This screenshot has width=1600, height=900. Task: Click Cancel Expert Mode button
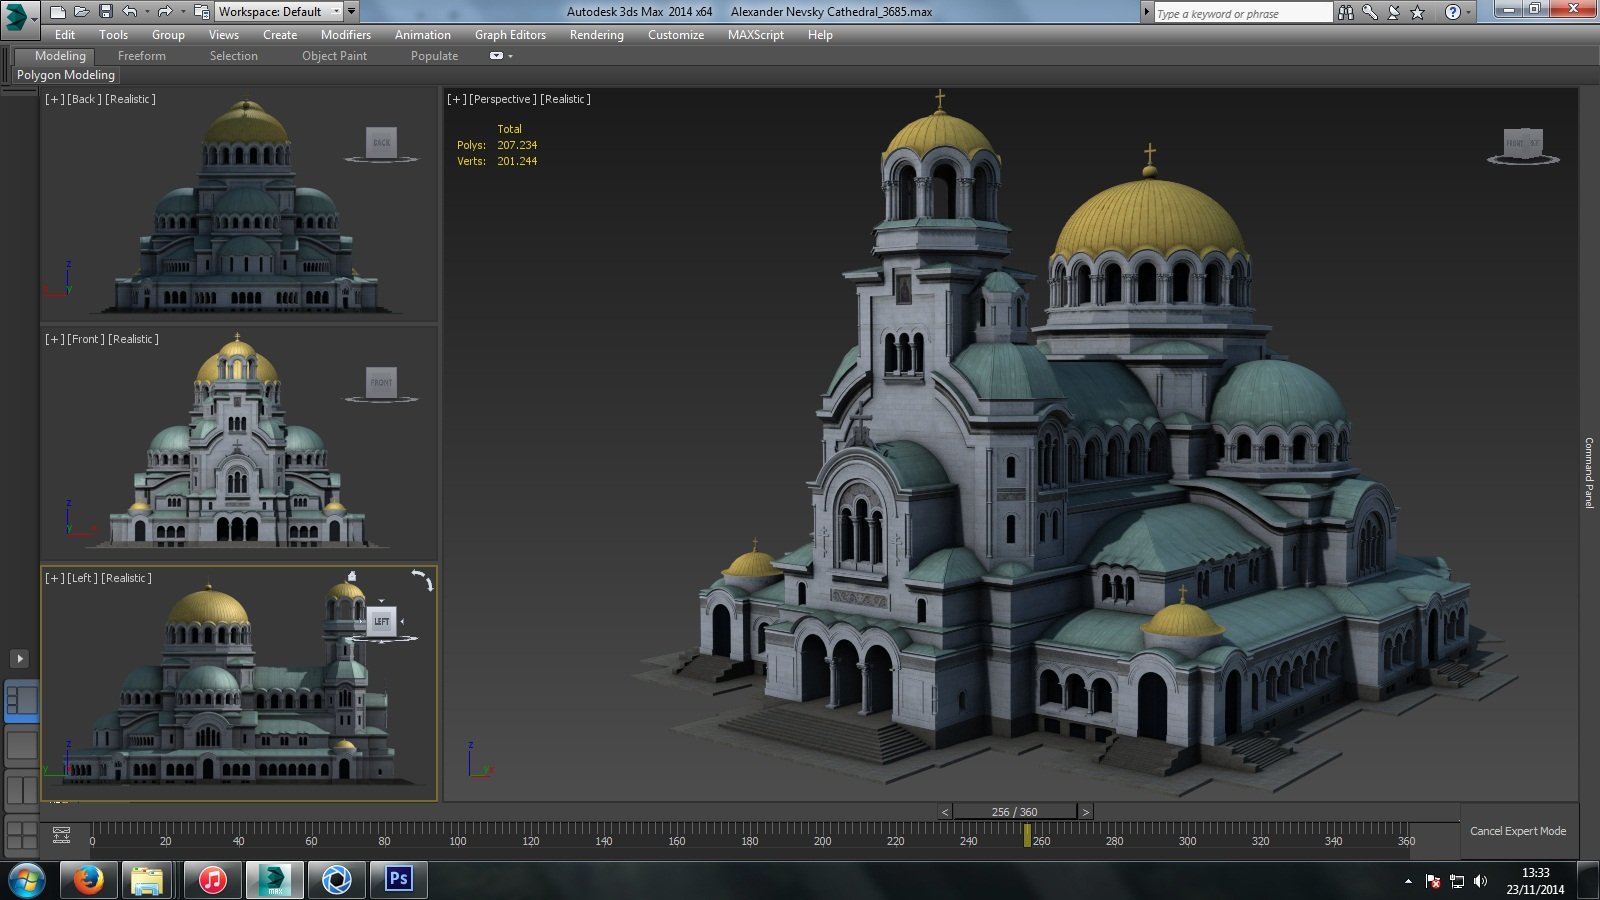(1518, 831)
